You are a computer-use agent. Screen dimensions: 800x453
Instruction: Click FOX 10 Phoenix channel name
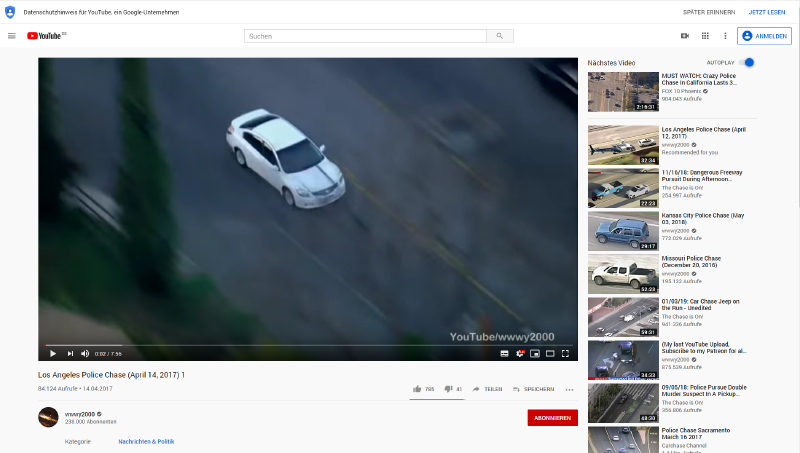coord(681,91)
